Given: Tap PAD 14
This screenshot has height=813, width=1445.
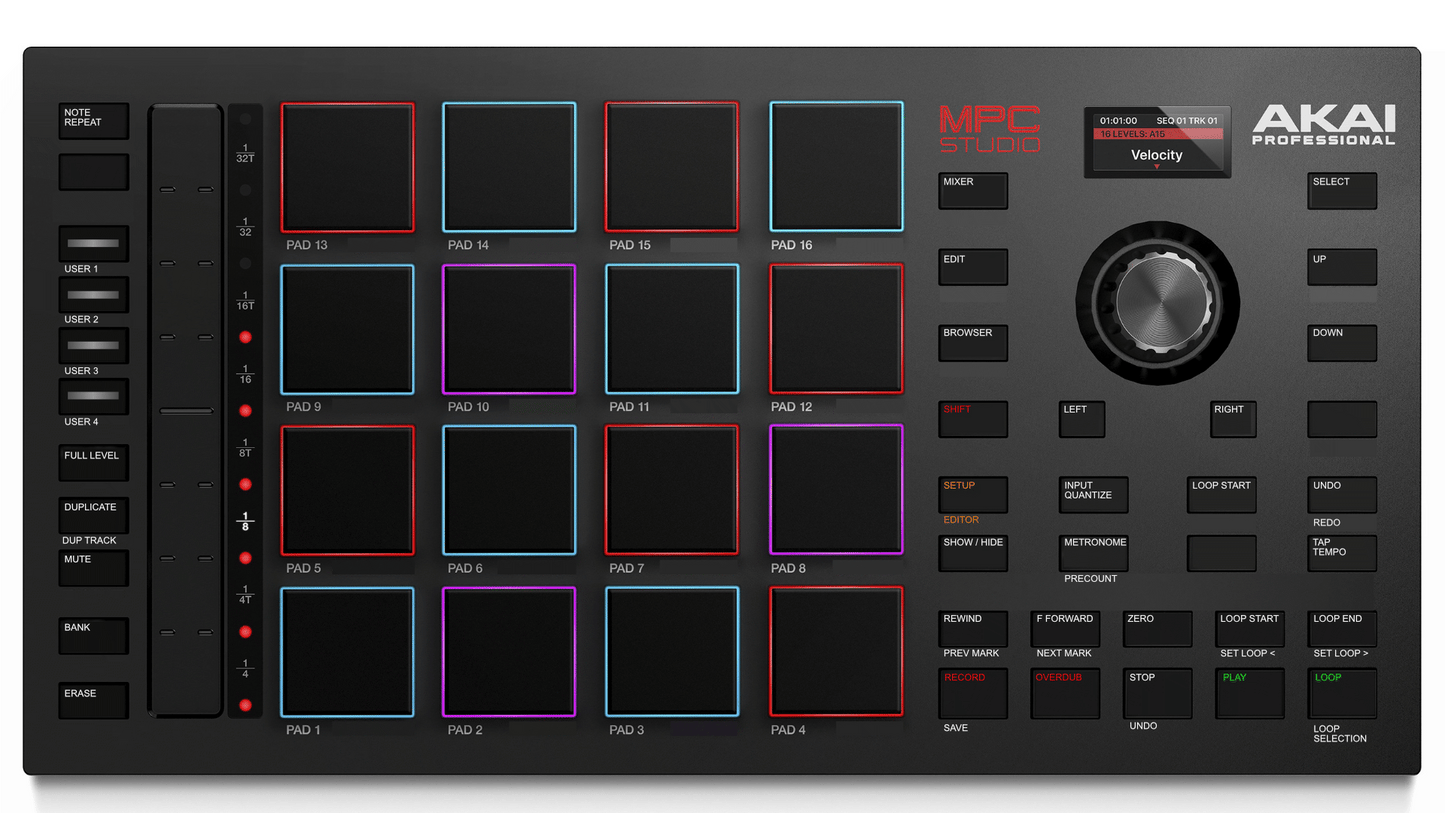Looking at the screenshot, I should [509, 167].
